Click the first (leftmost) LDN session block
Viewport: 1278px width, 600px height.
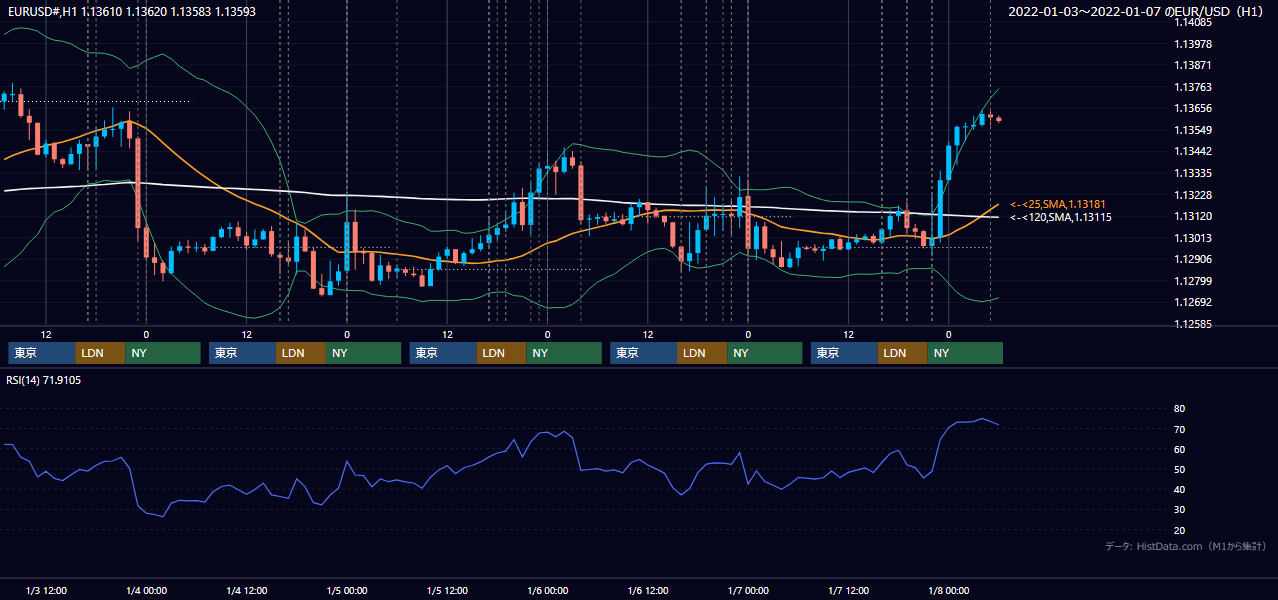(x=101, y=353)
